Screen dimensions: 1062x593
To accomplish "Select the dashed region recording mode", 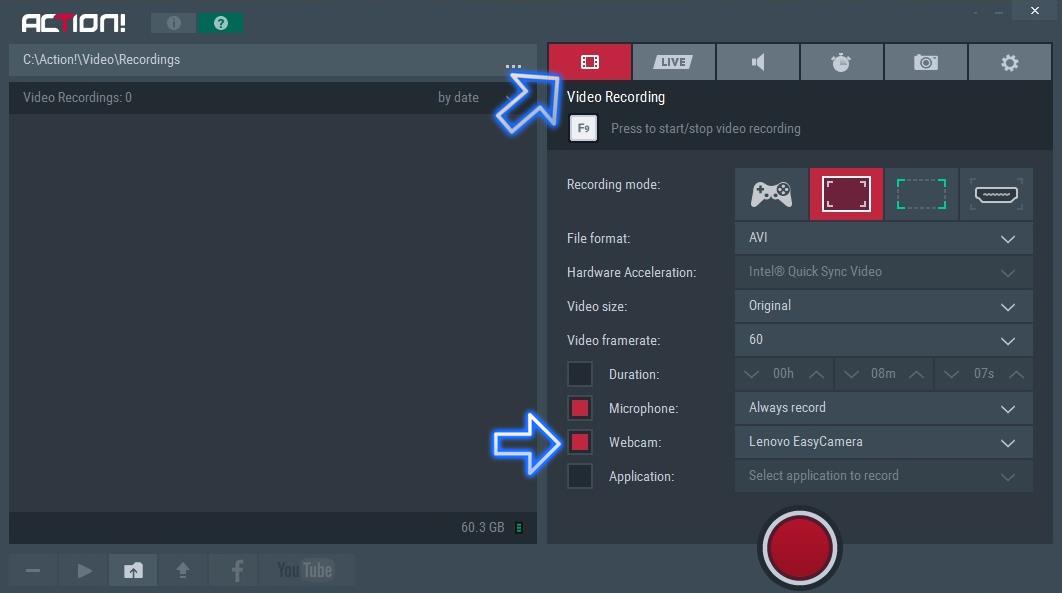I will click(x=921, y=193).
